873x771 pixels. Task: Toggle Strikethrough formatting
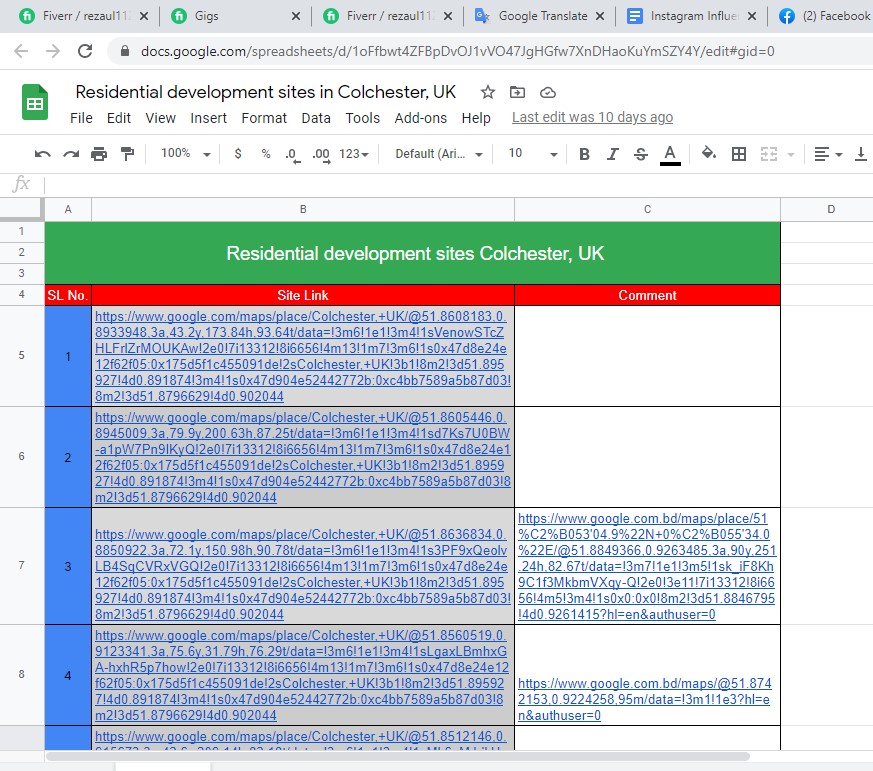pos(641,154)
